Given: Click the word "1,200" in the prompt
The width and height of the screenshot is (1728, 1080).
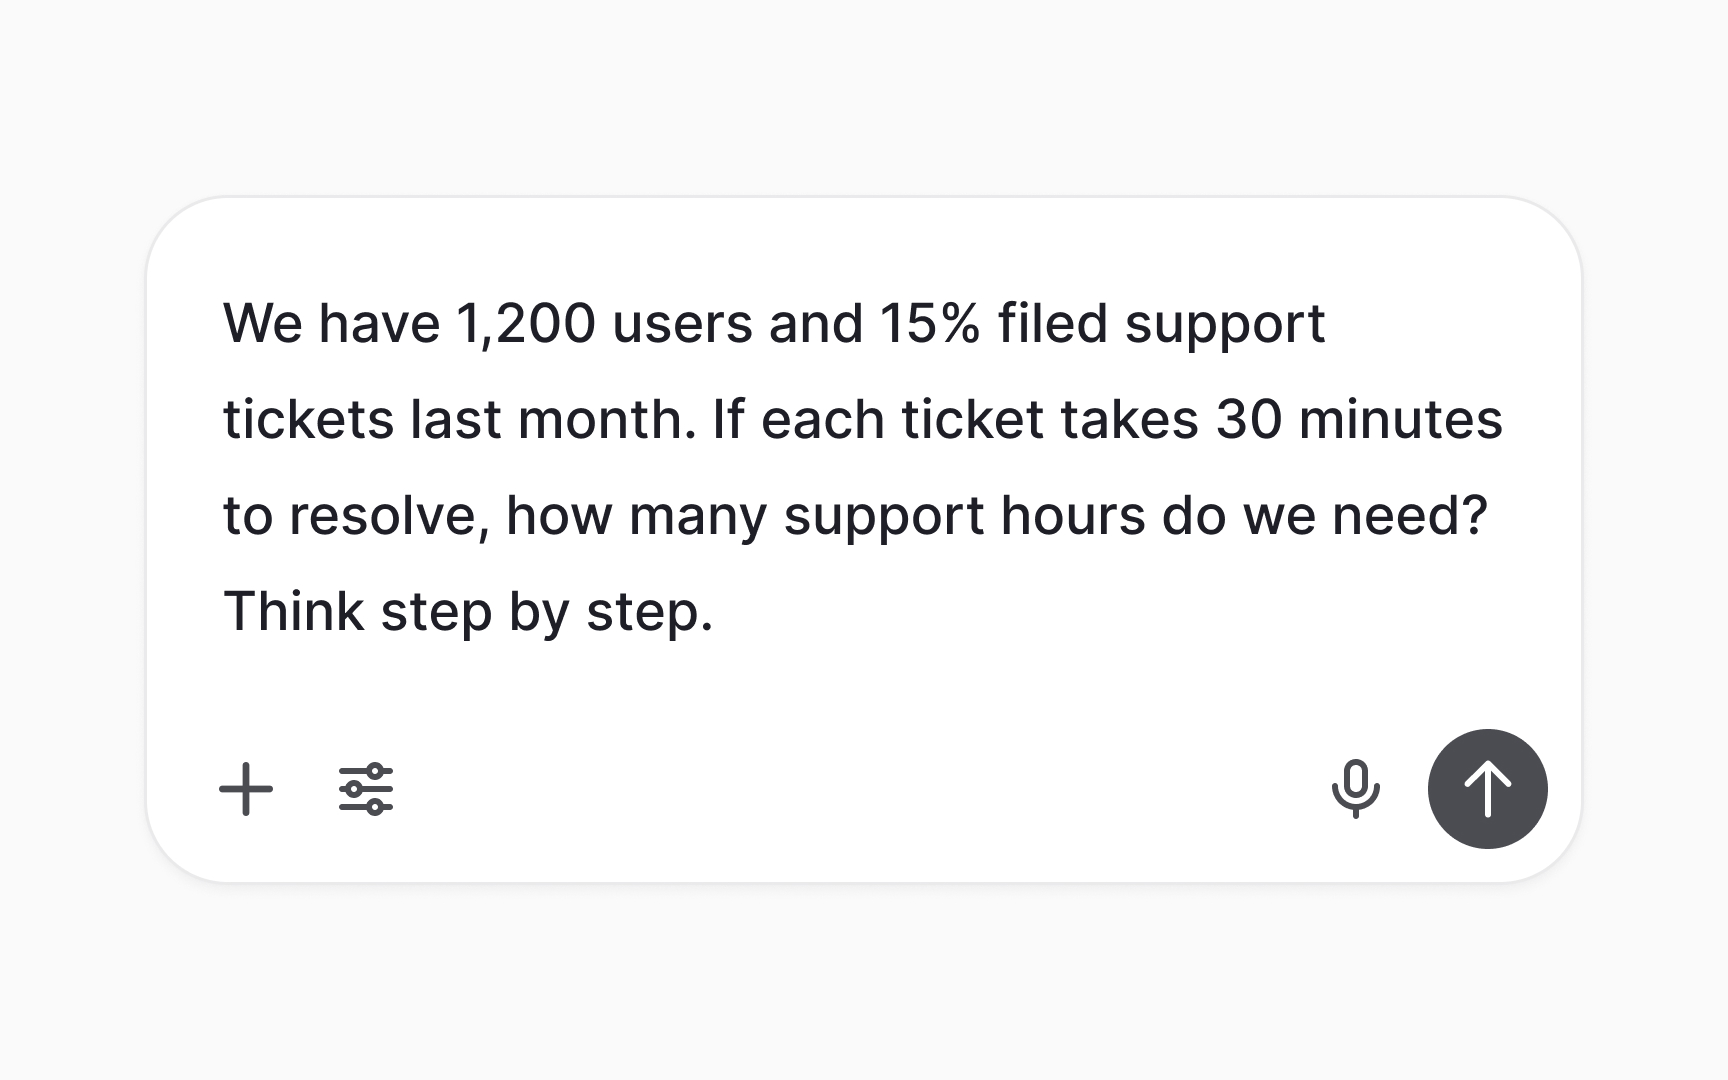Looking at the screenshot, I should pos(526,324).
